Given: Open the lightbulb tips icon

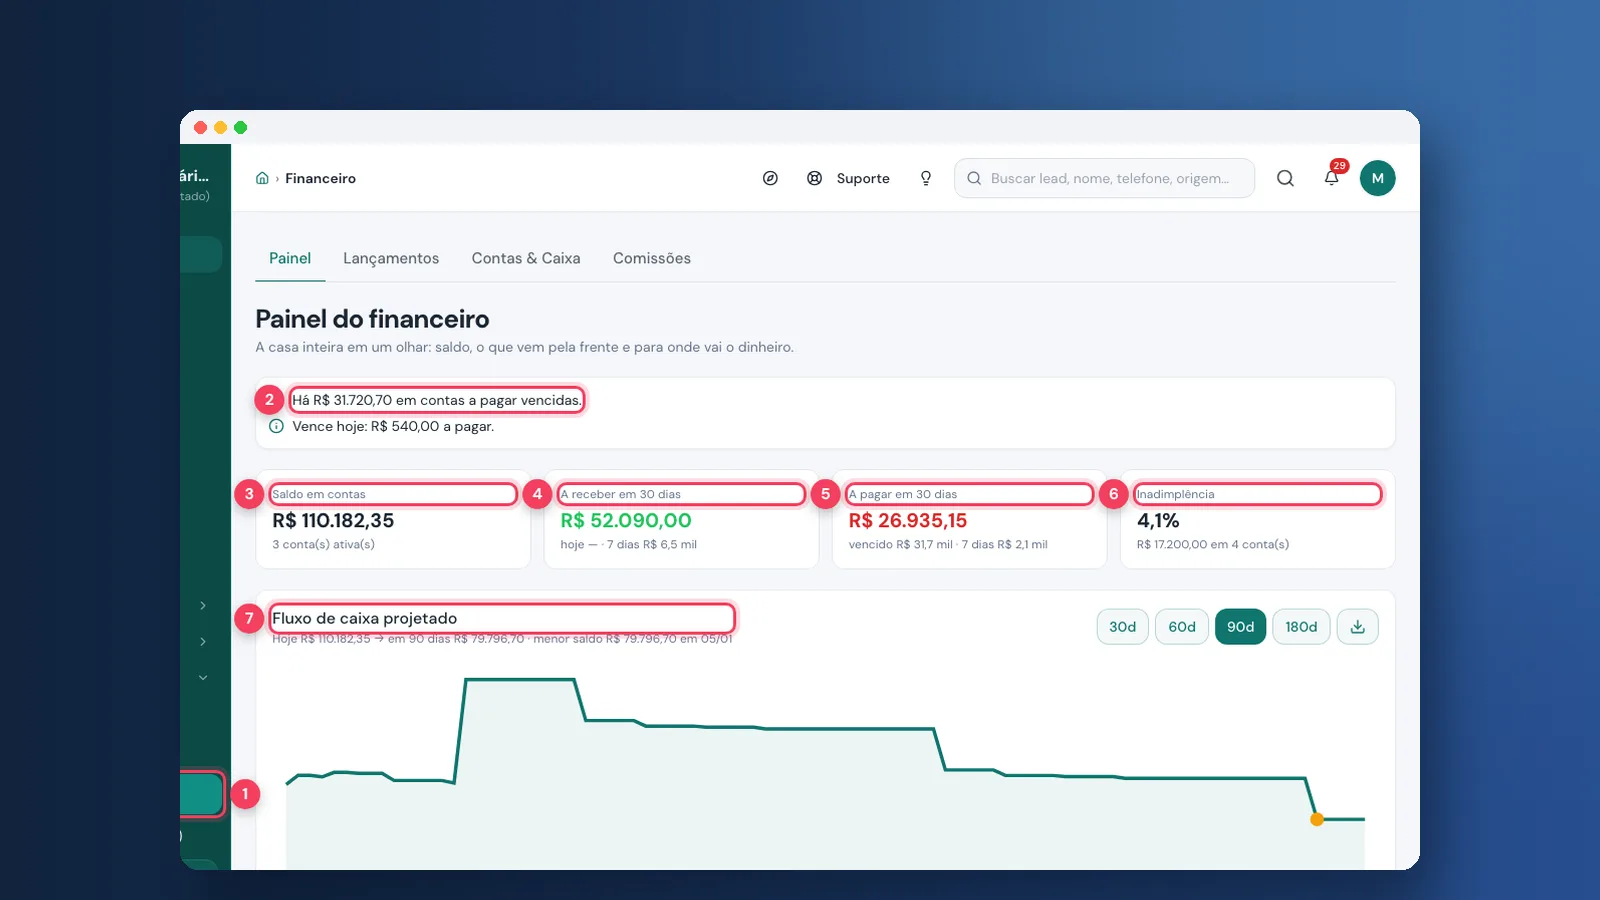Looking at the screenshot, I should (926, 178).
